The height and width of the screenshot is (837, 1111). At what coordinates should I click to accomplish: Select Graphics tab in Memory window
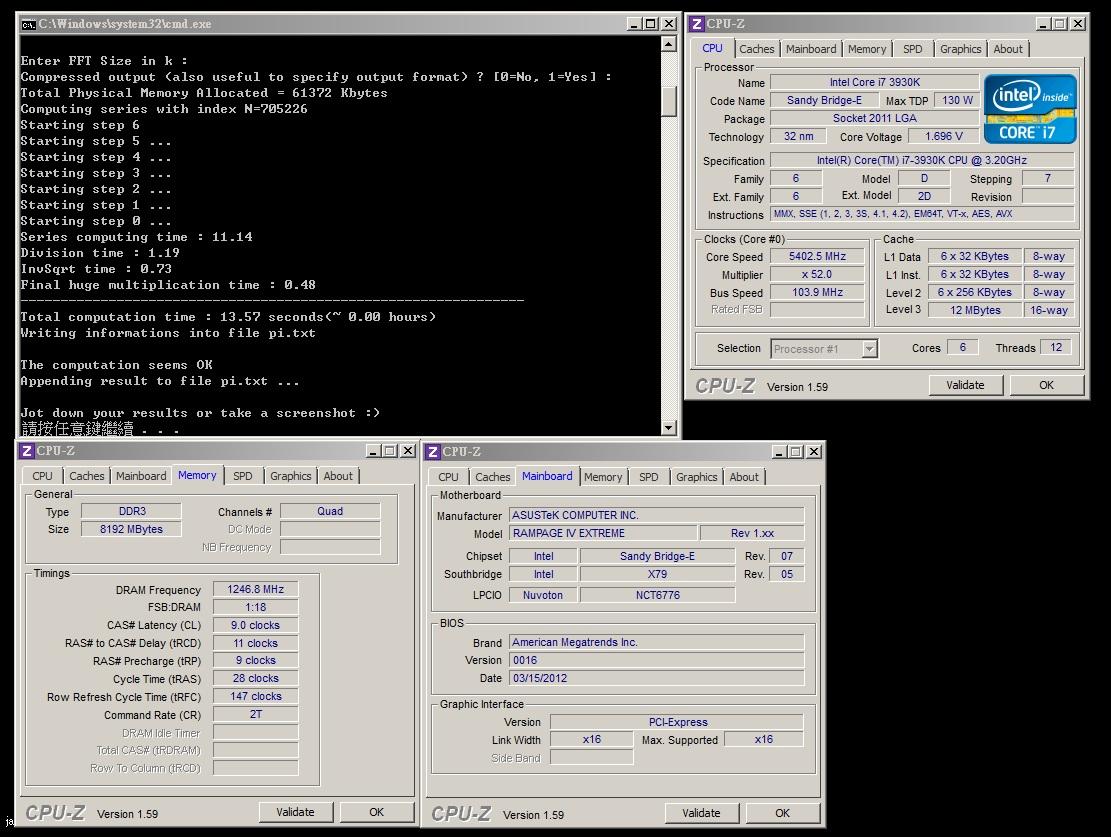coord(291,476)
